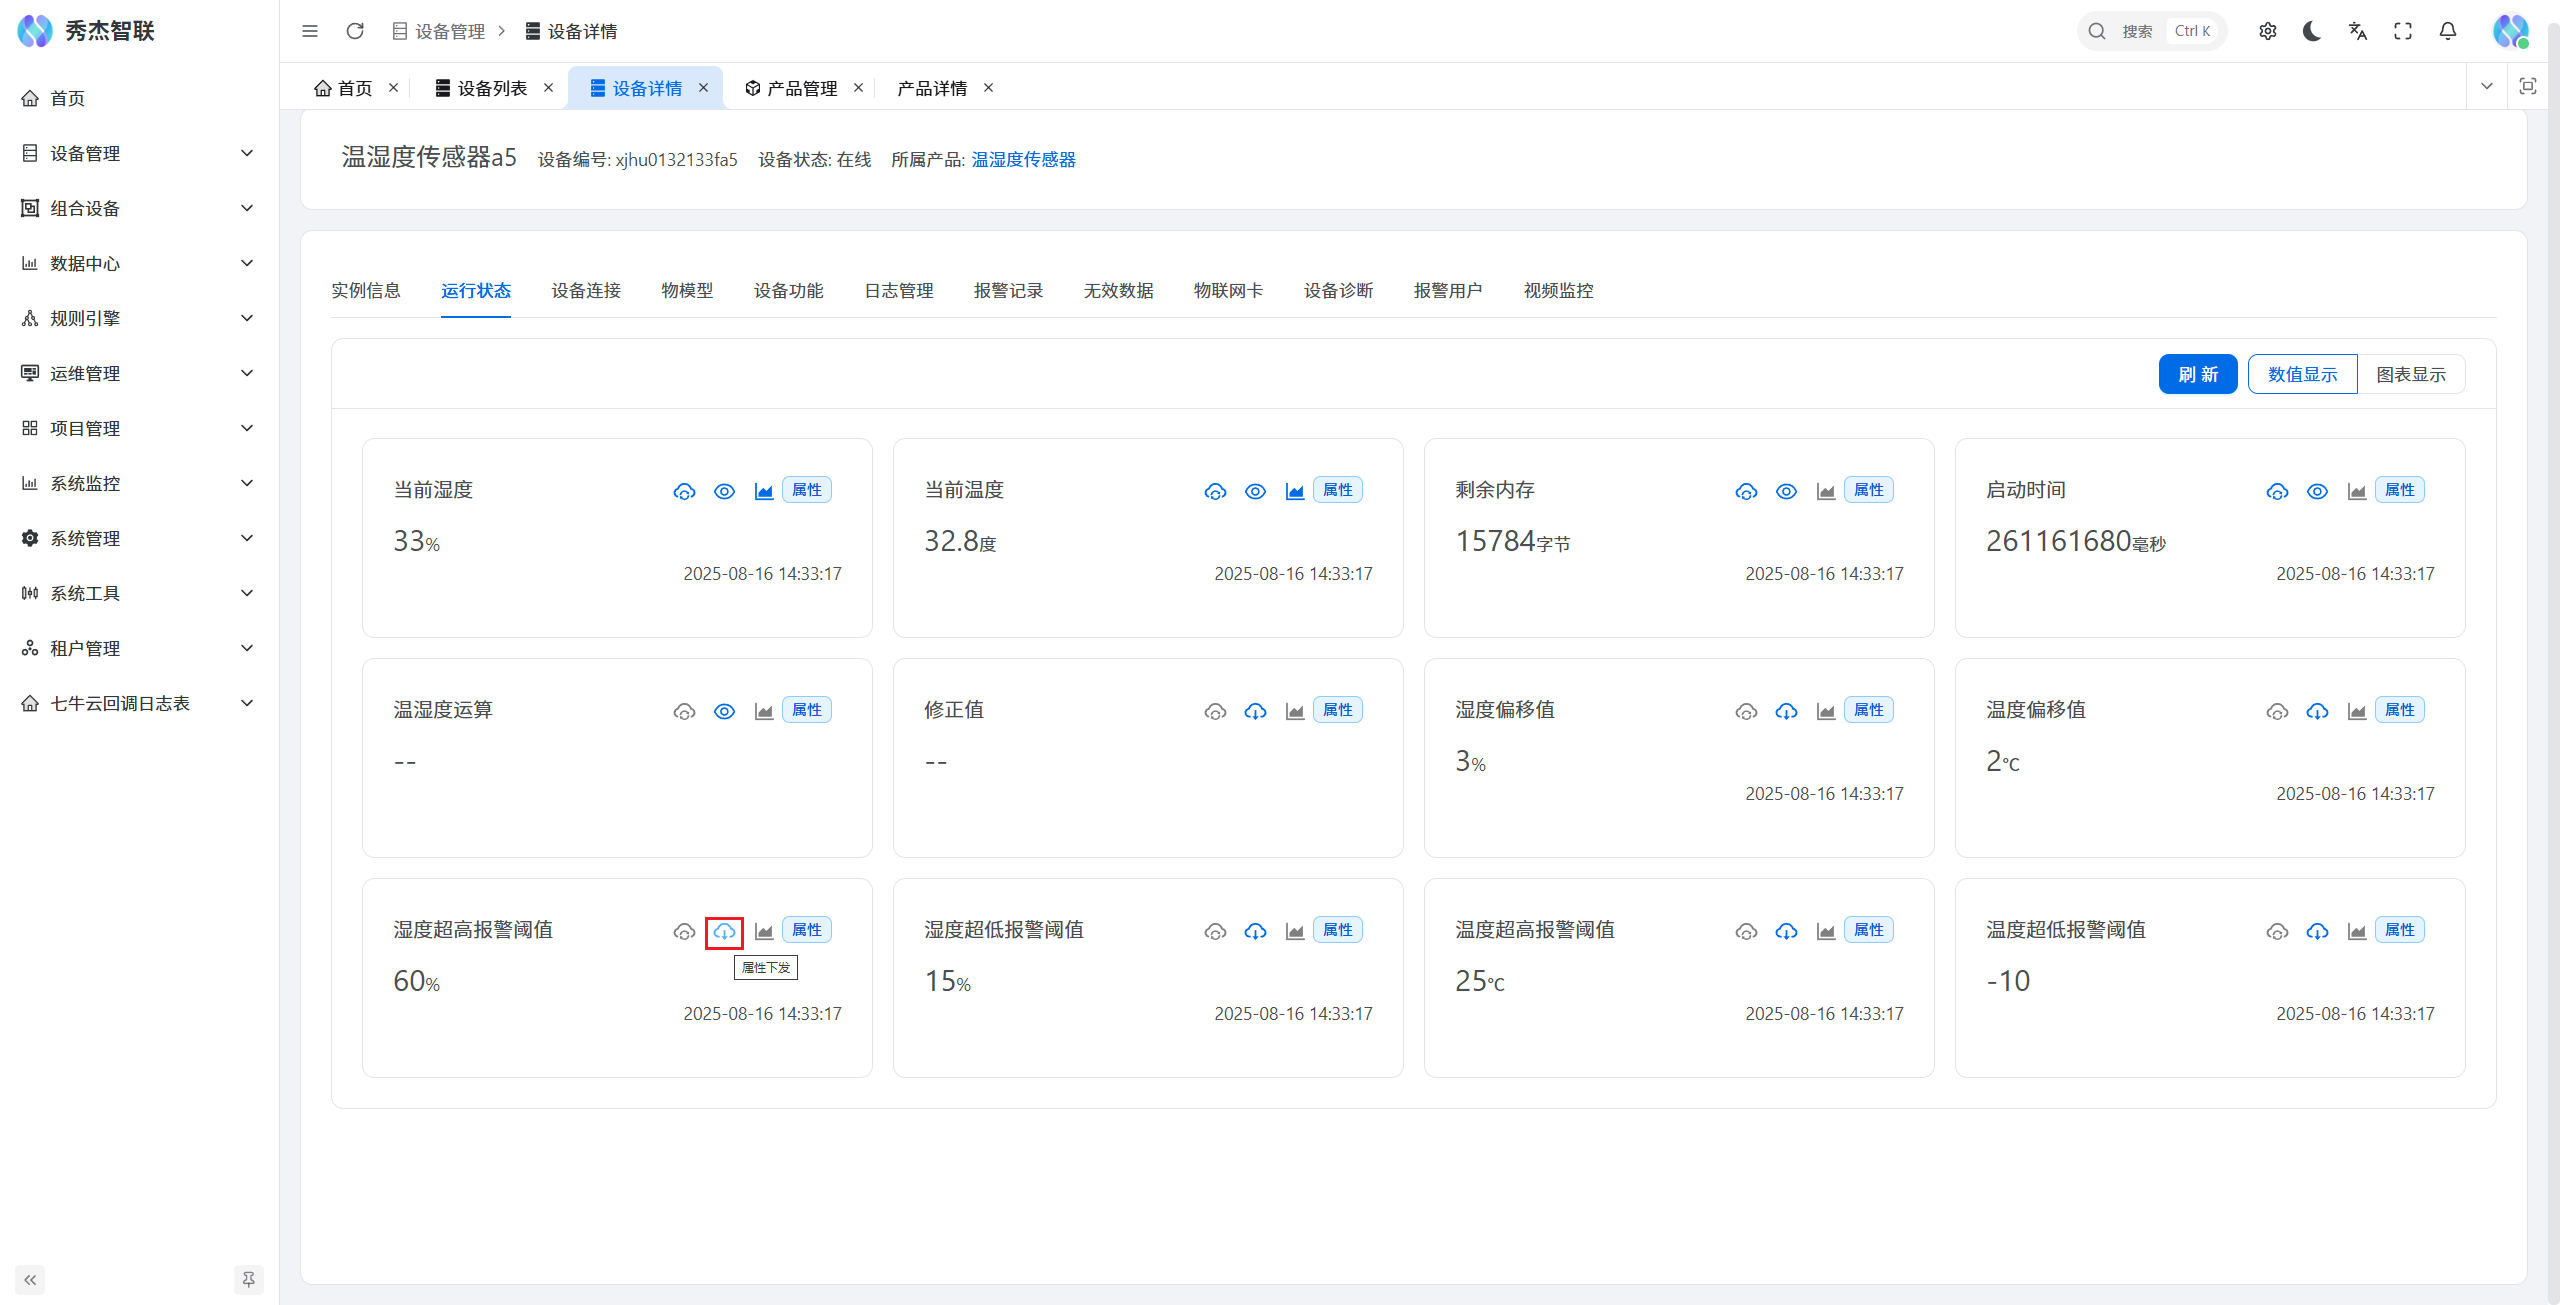This screenshot has height=1305, width=2560.
Task: Select the 图表显示 display option
Action: pyautogui.click(x=2410, y=374)
